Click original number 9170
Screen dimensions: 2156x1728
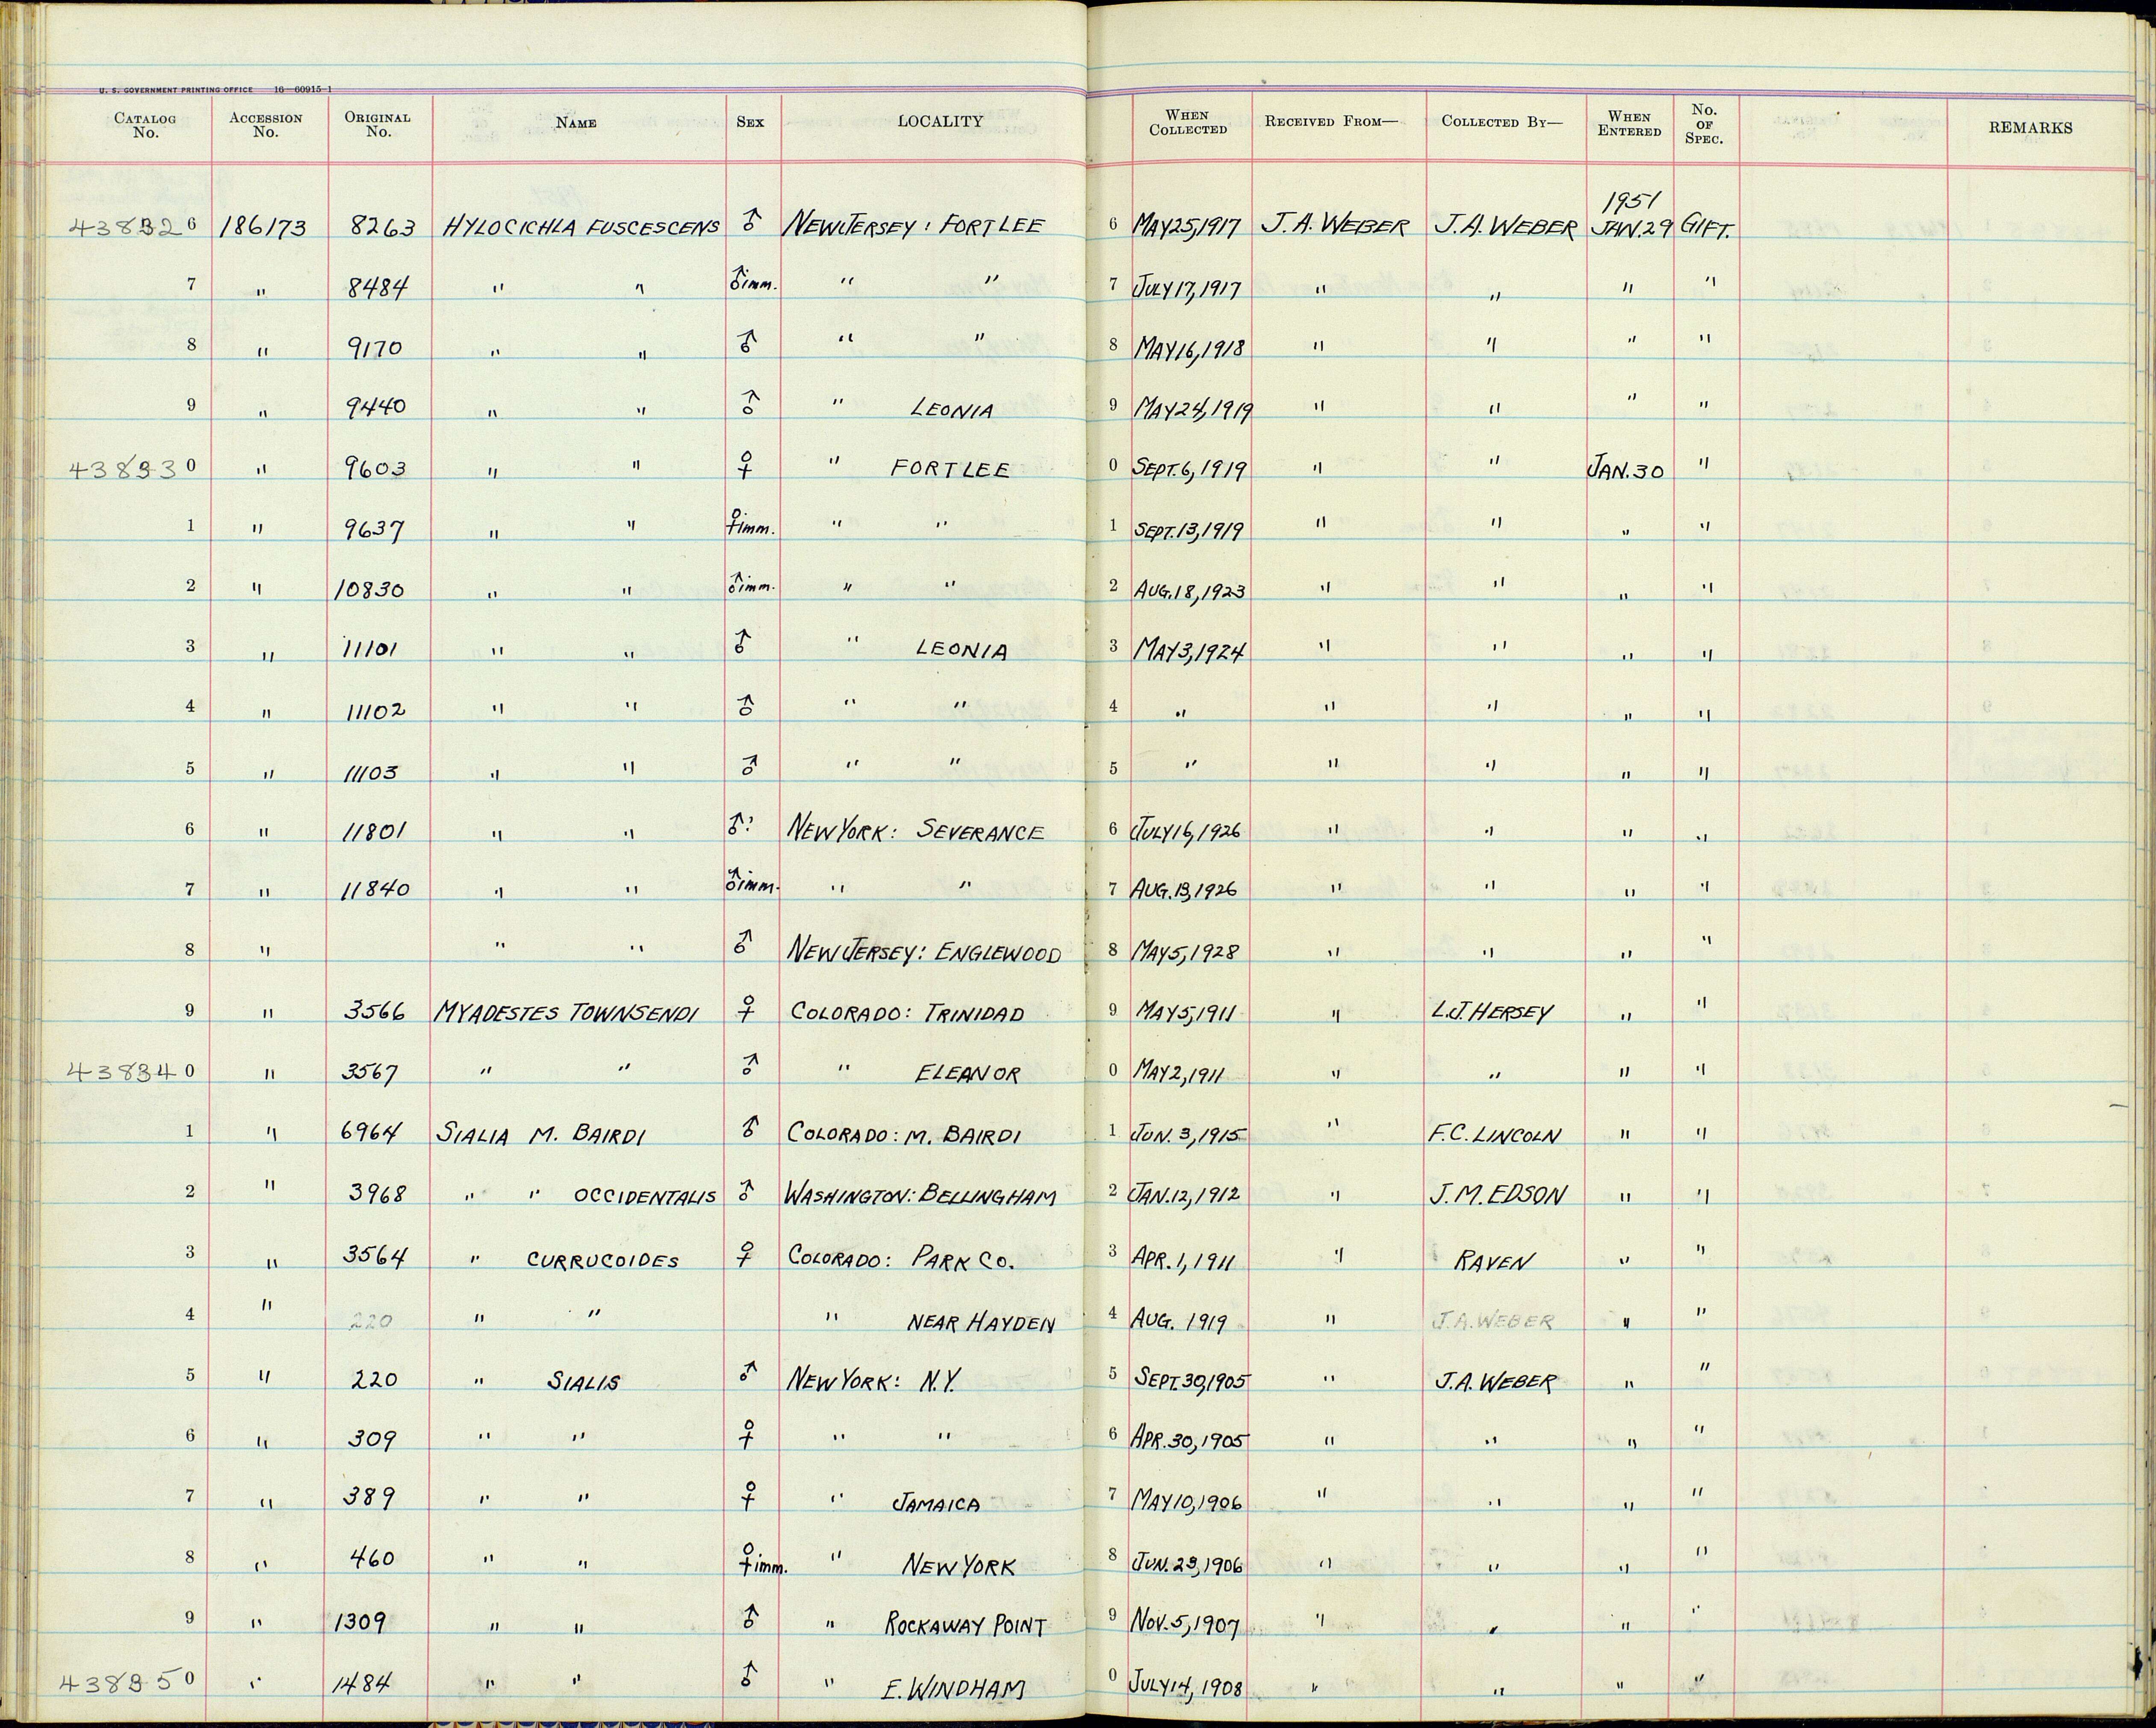375,348
